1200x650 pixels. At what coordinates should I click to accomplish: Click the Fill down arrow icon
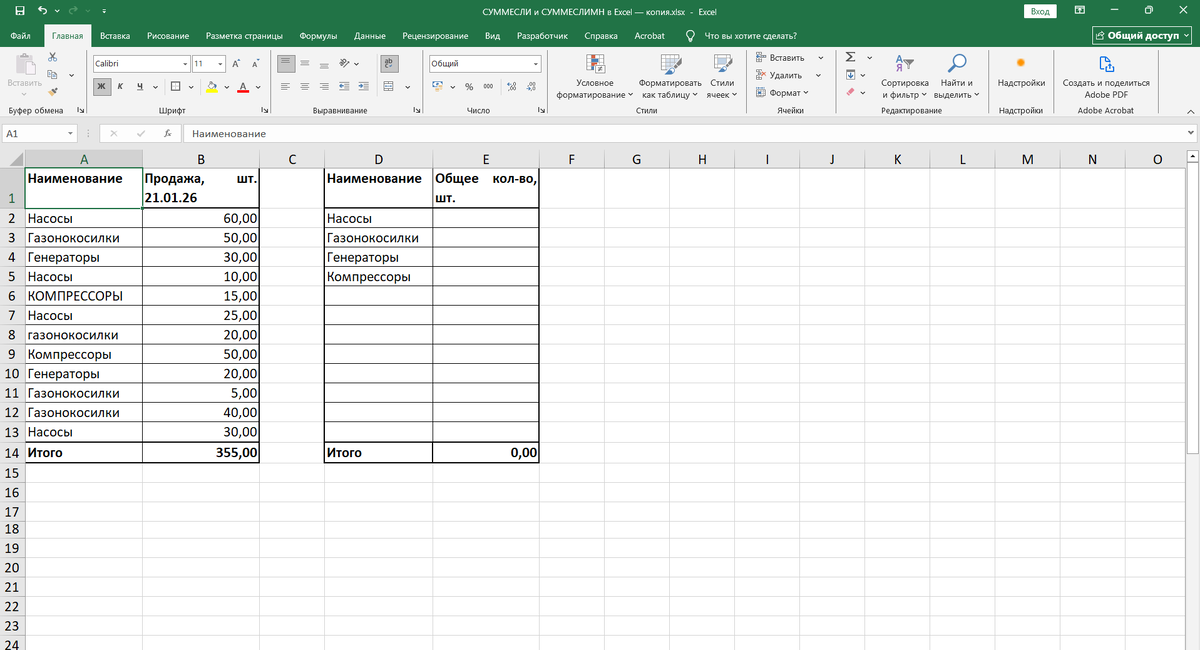tap(850, 75)
